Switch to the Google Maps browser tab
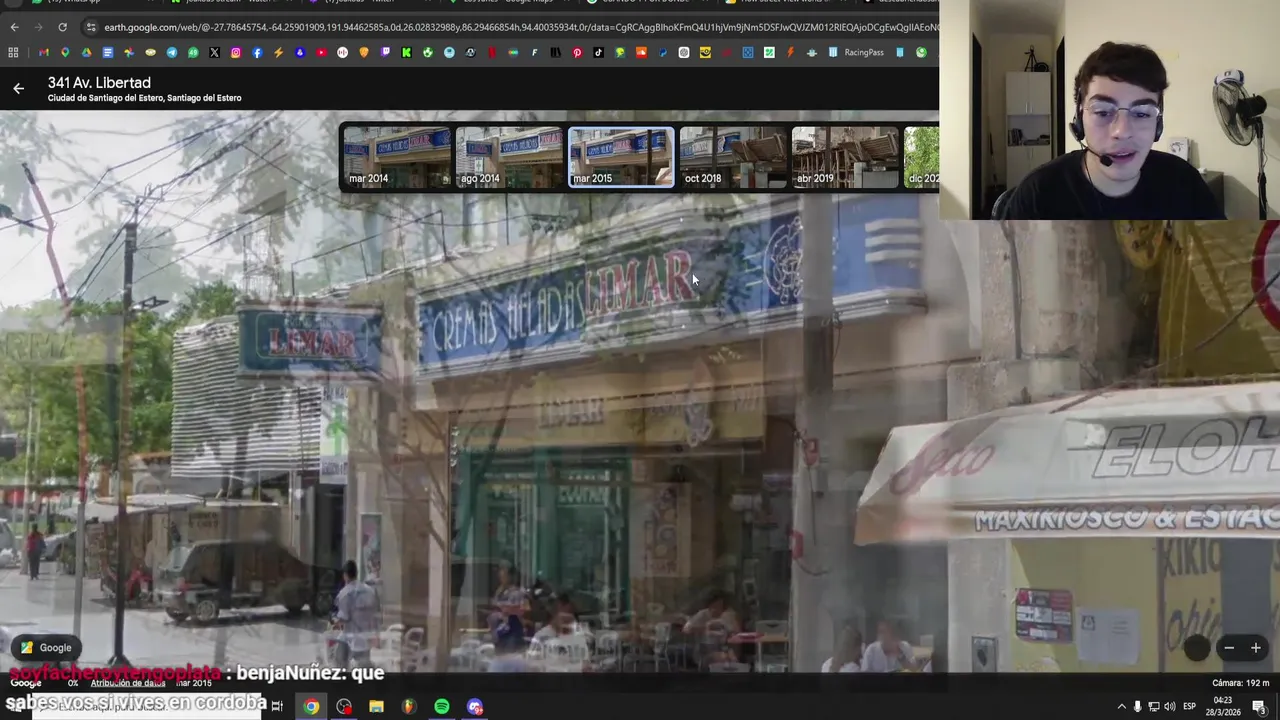This screenshot has height=720, width=1280. (x=514, y=2)
